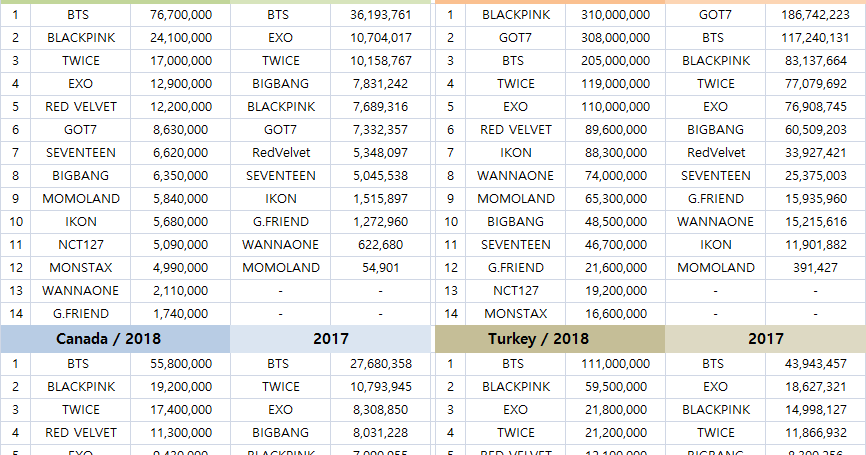Click the 88,300,000 value

(x=616, y=153)
